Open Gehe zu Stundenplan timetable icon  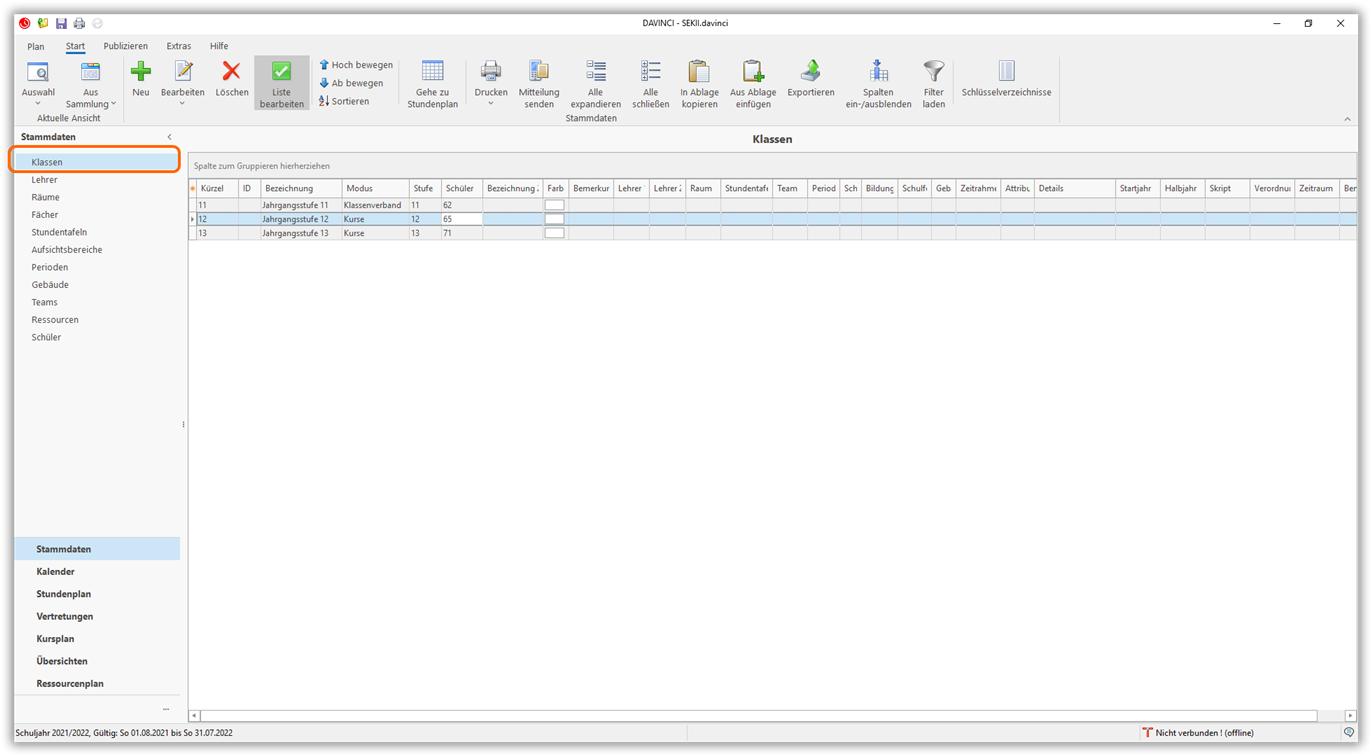(x=432, y=72)
